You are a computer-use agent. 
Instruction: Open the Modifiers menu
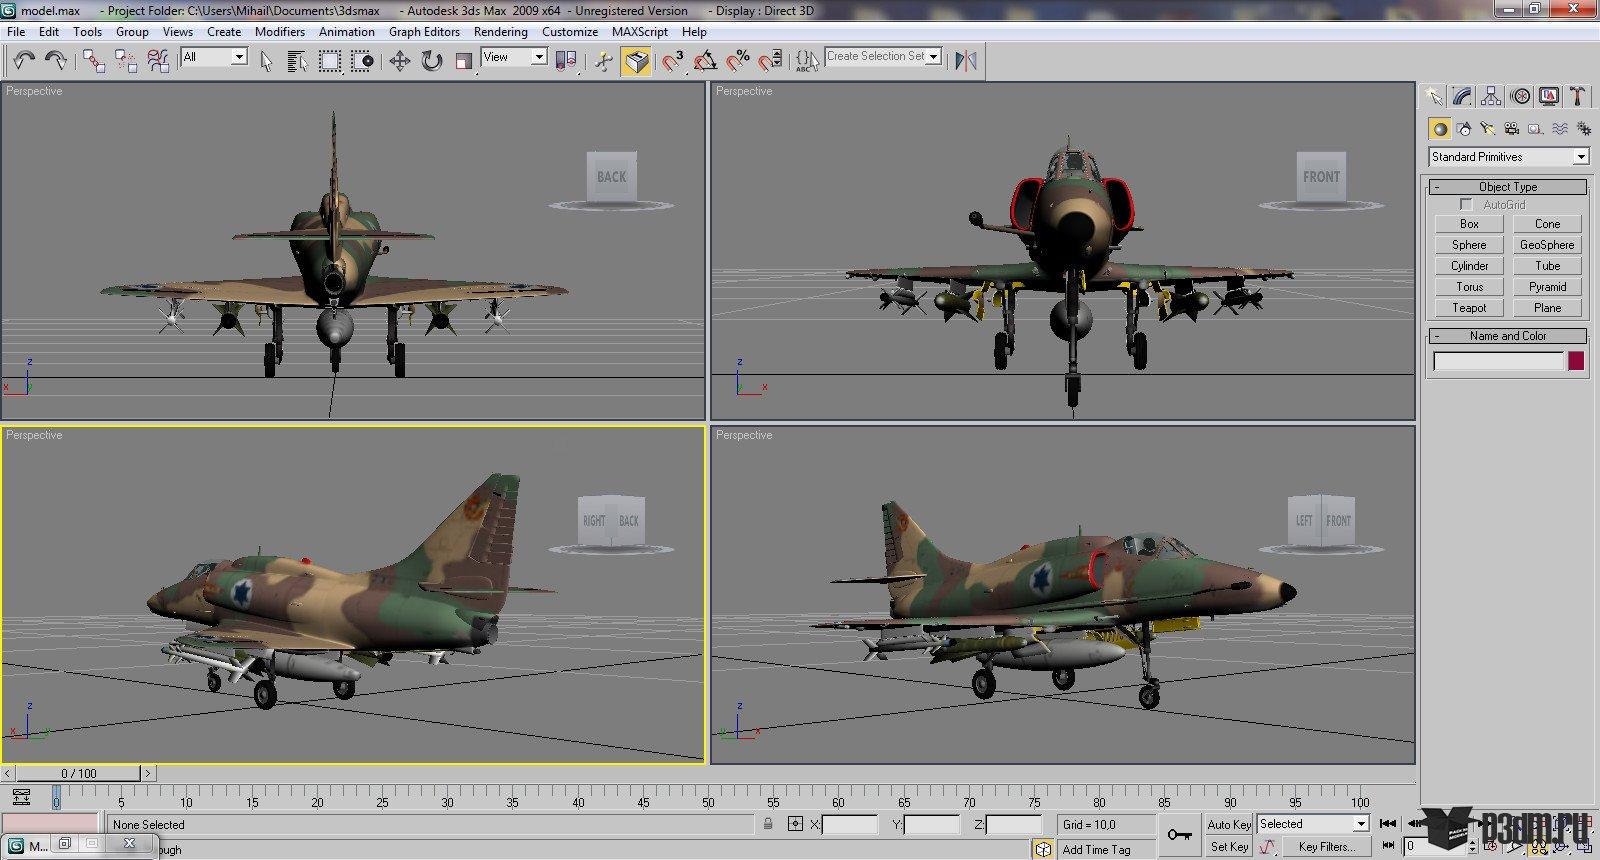point(279,32)
